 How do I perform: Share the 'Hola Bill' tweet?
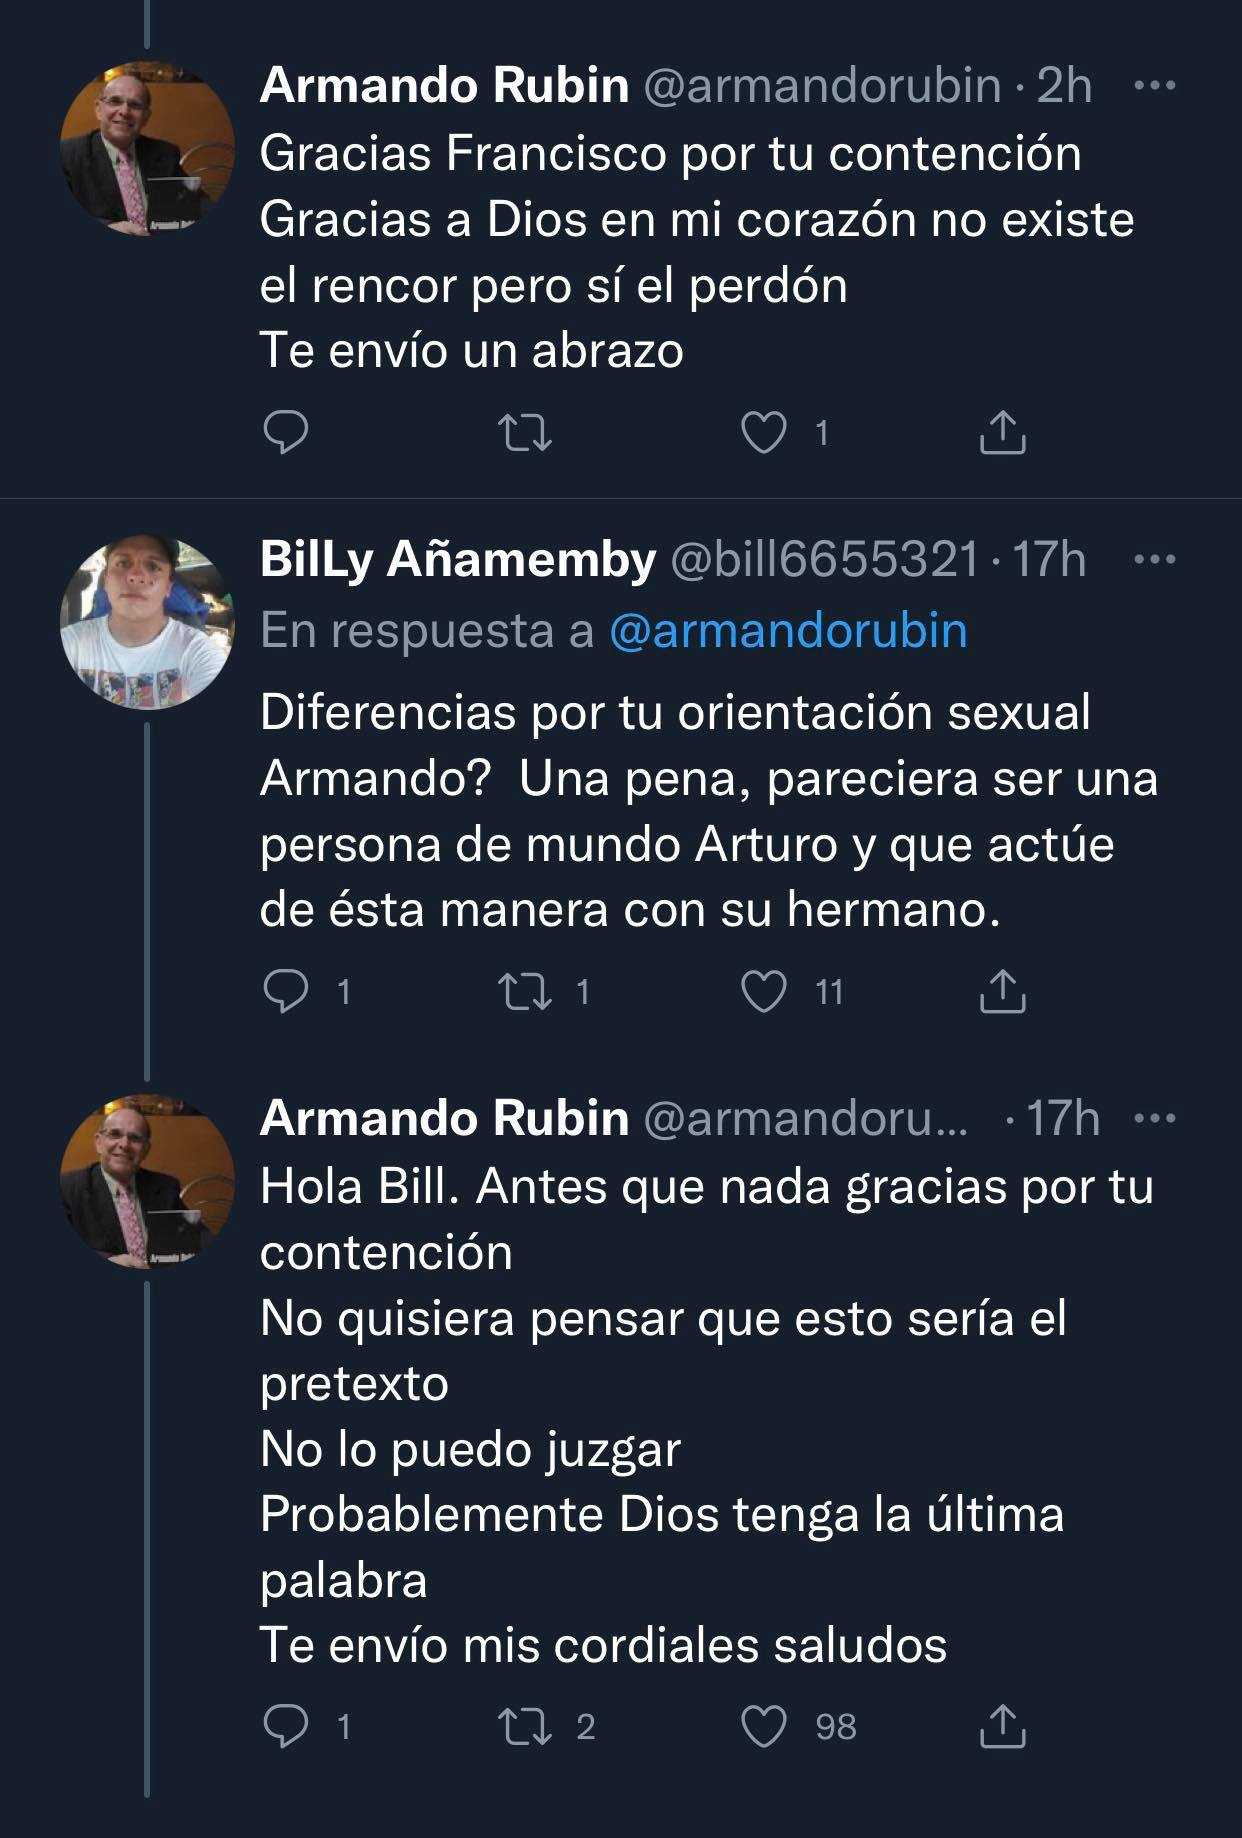coord(1002,1727)
